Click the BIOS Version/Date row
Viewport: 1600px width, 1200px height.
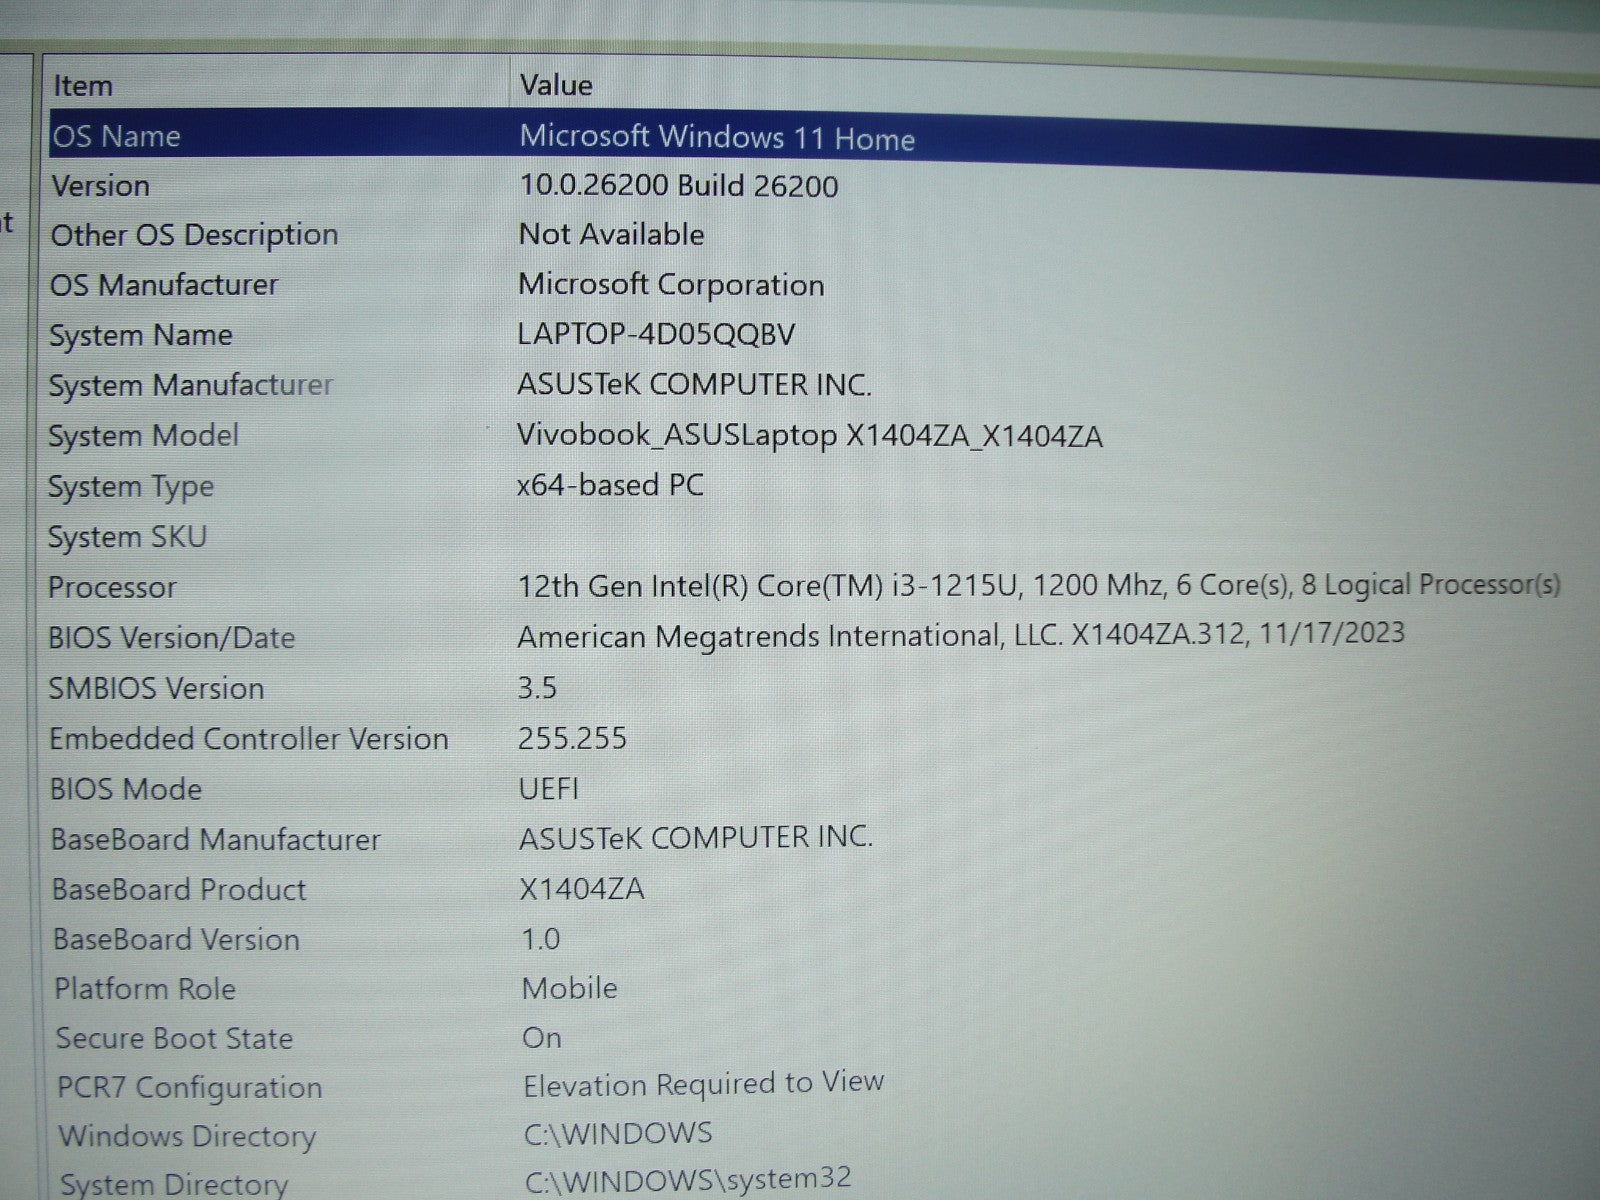point(172,638)
